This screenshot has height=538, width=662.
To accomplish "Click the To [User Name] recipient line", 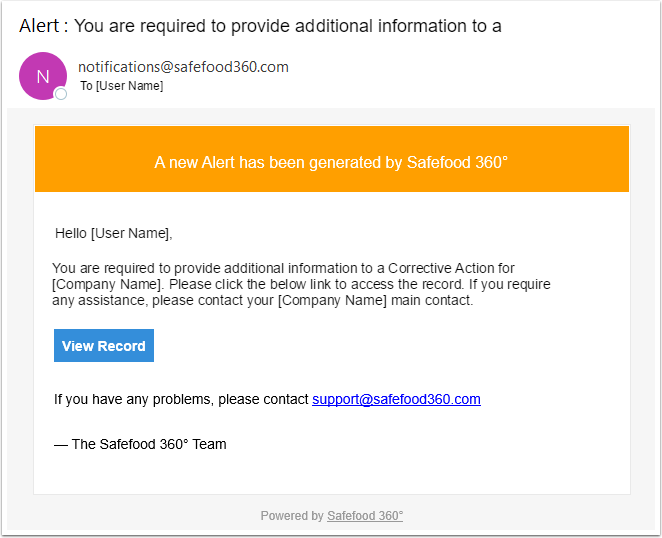I will click(x=121, y=86).
